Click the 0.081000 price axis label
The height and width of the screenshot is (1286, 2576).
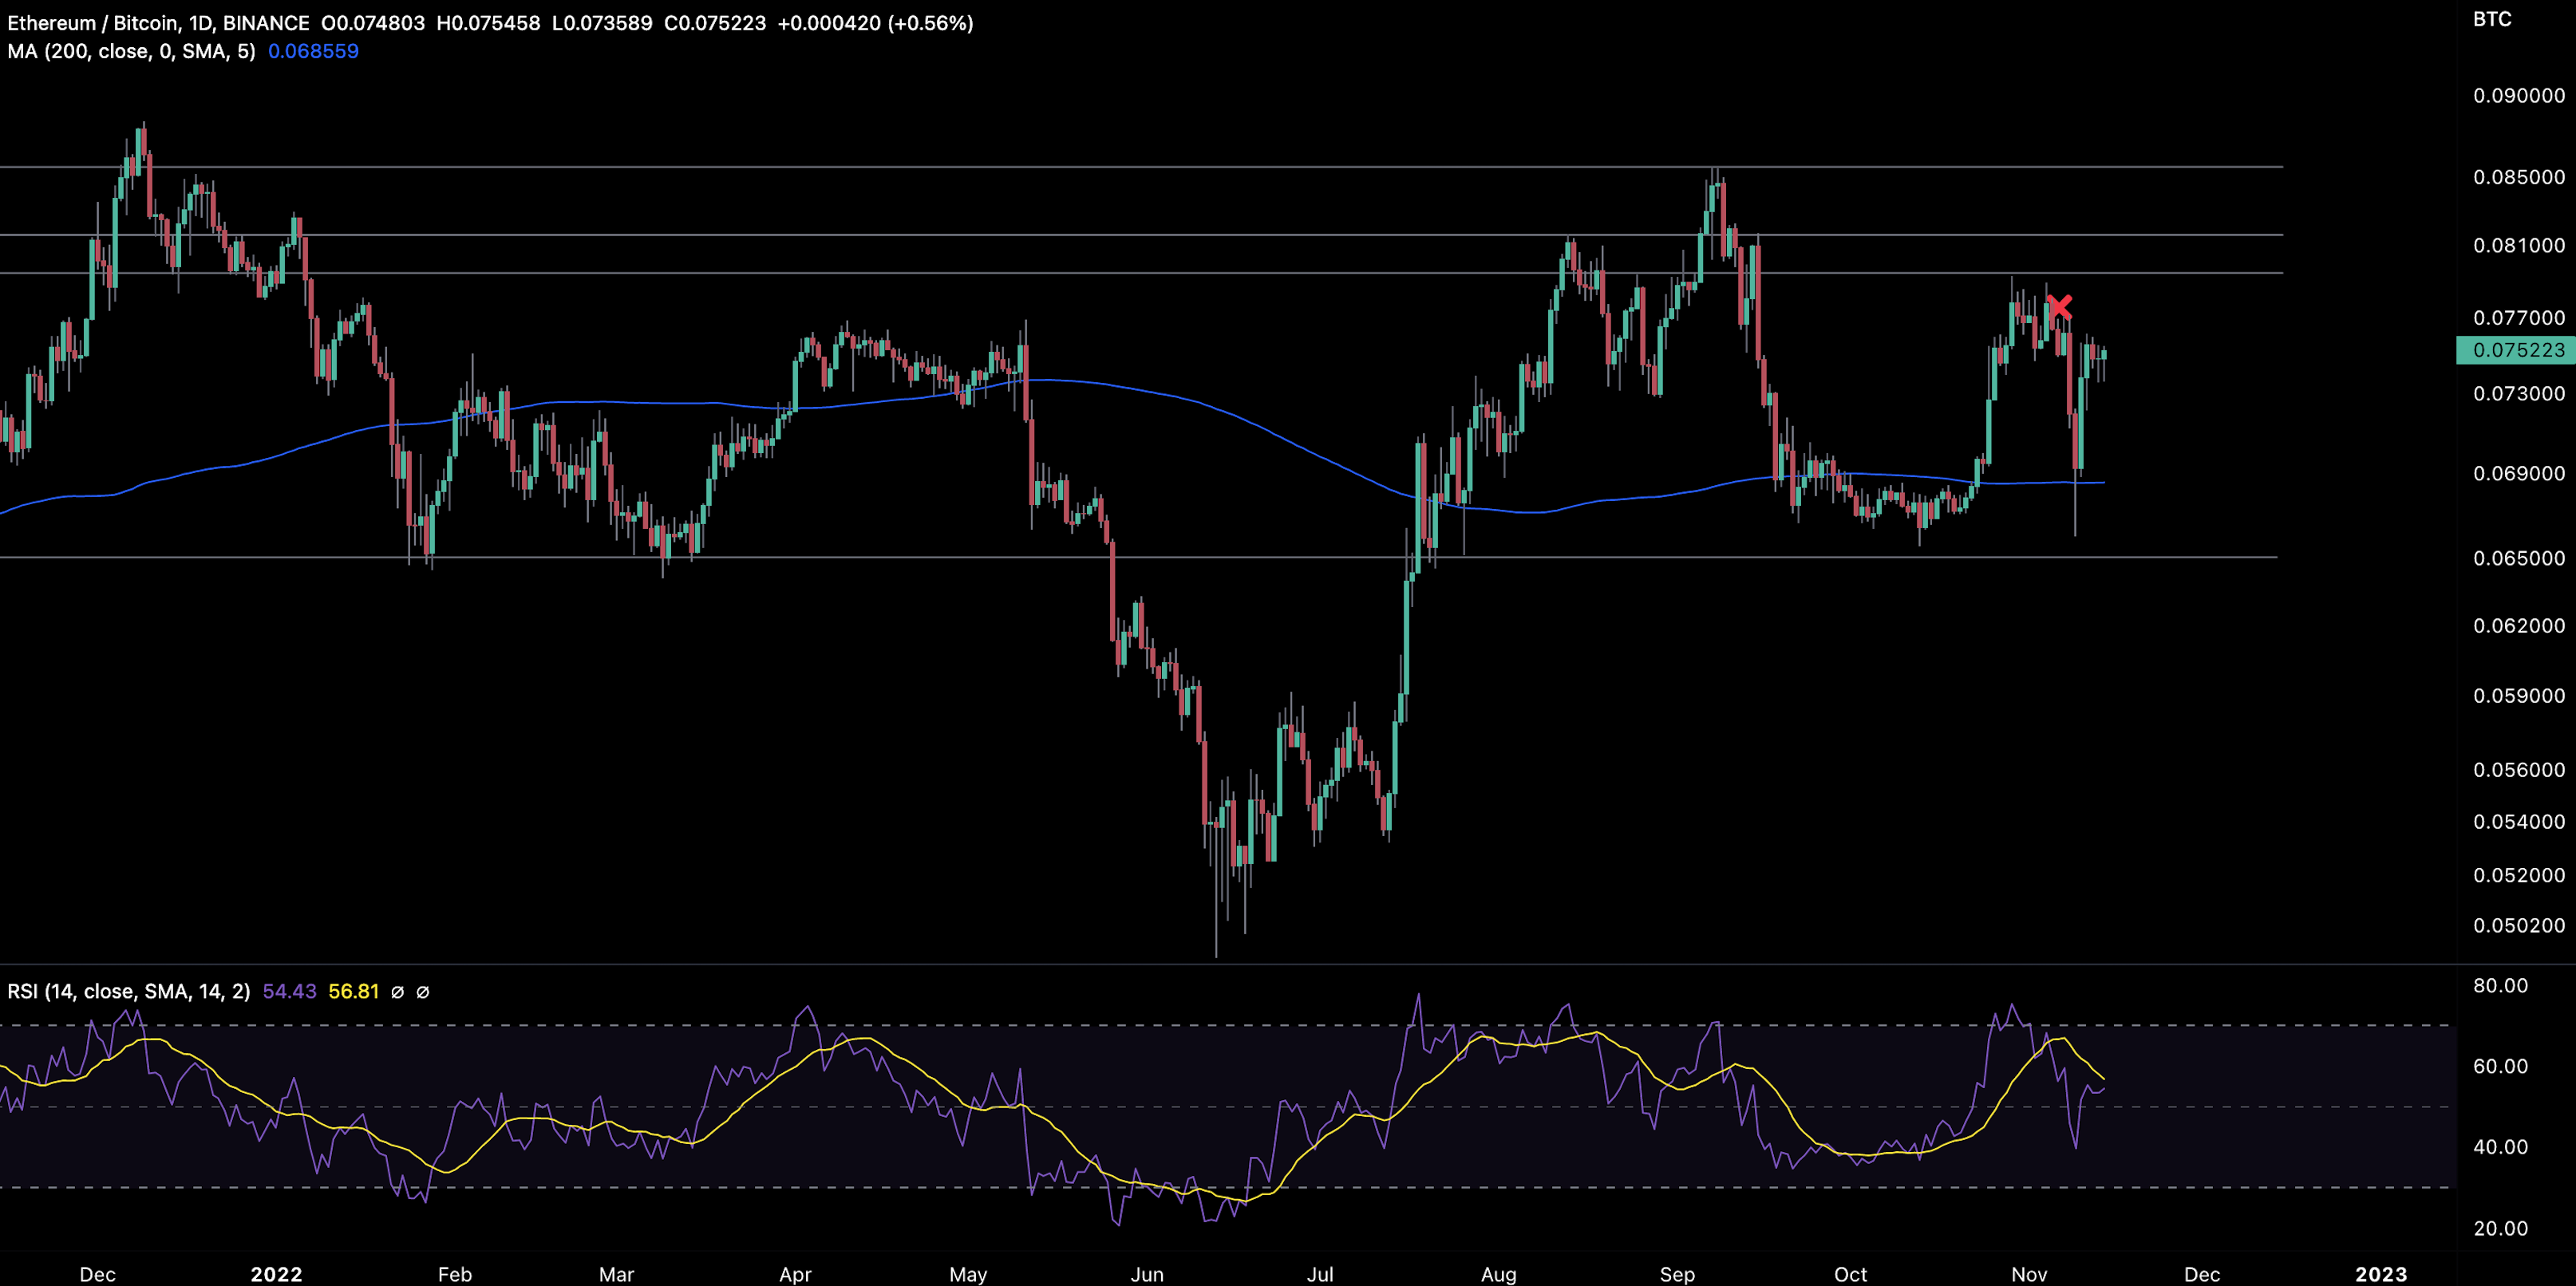2519,245
